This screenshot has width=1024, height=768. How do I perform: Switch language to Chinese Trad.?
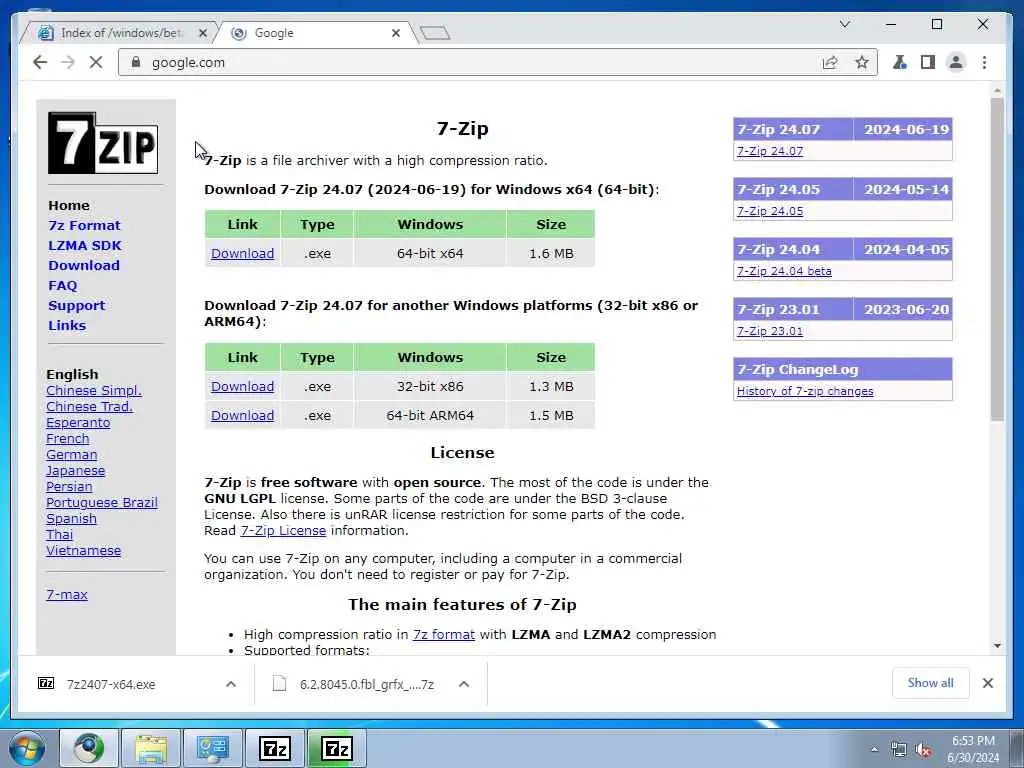89,406
